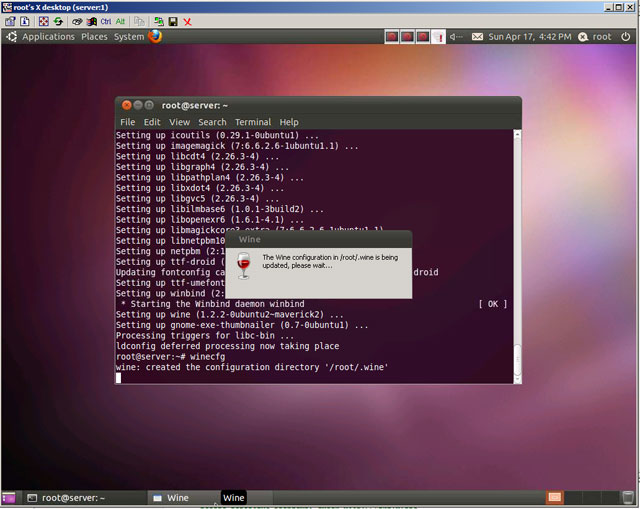
Task: Click line 'Processing triggers for libc-bin'
Action: [205, 336]
